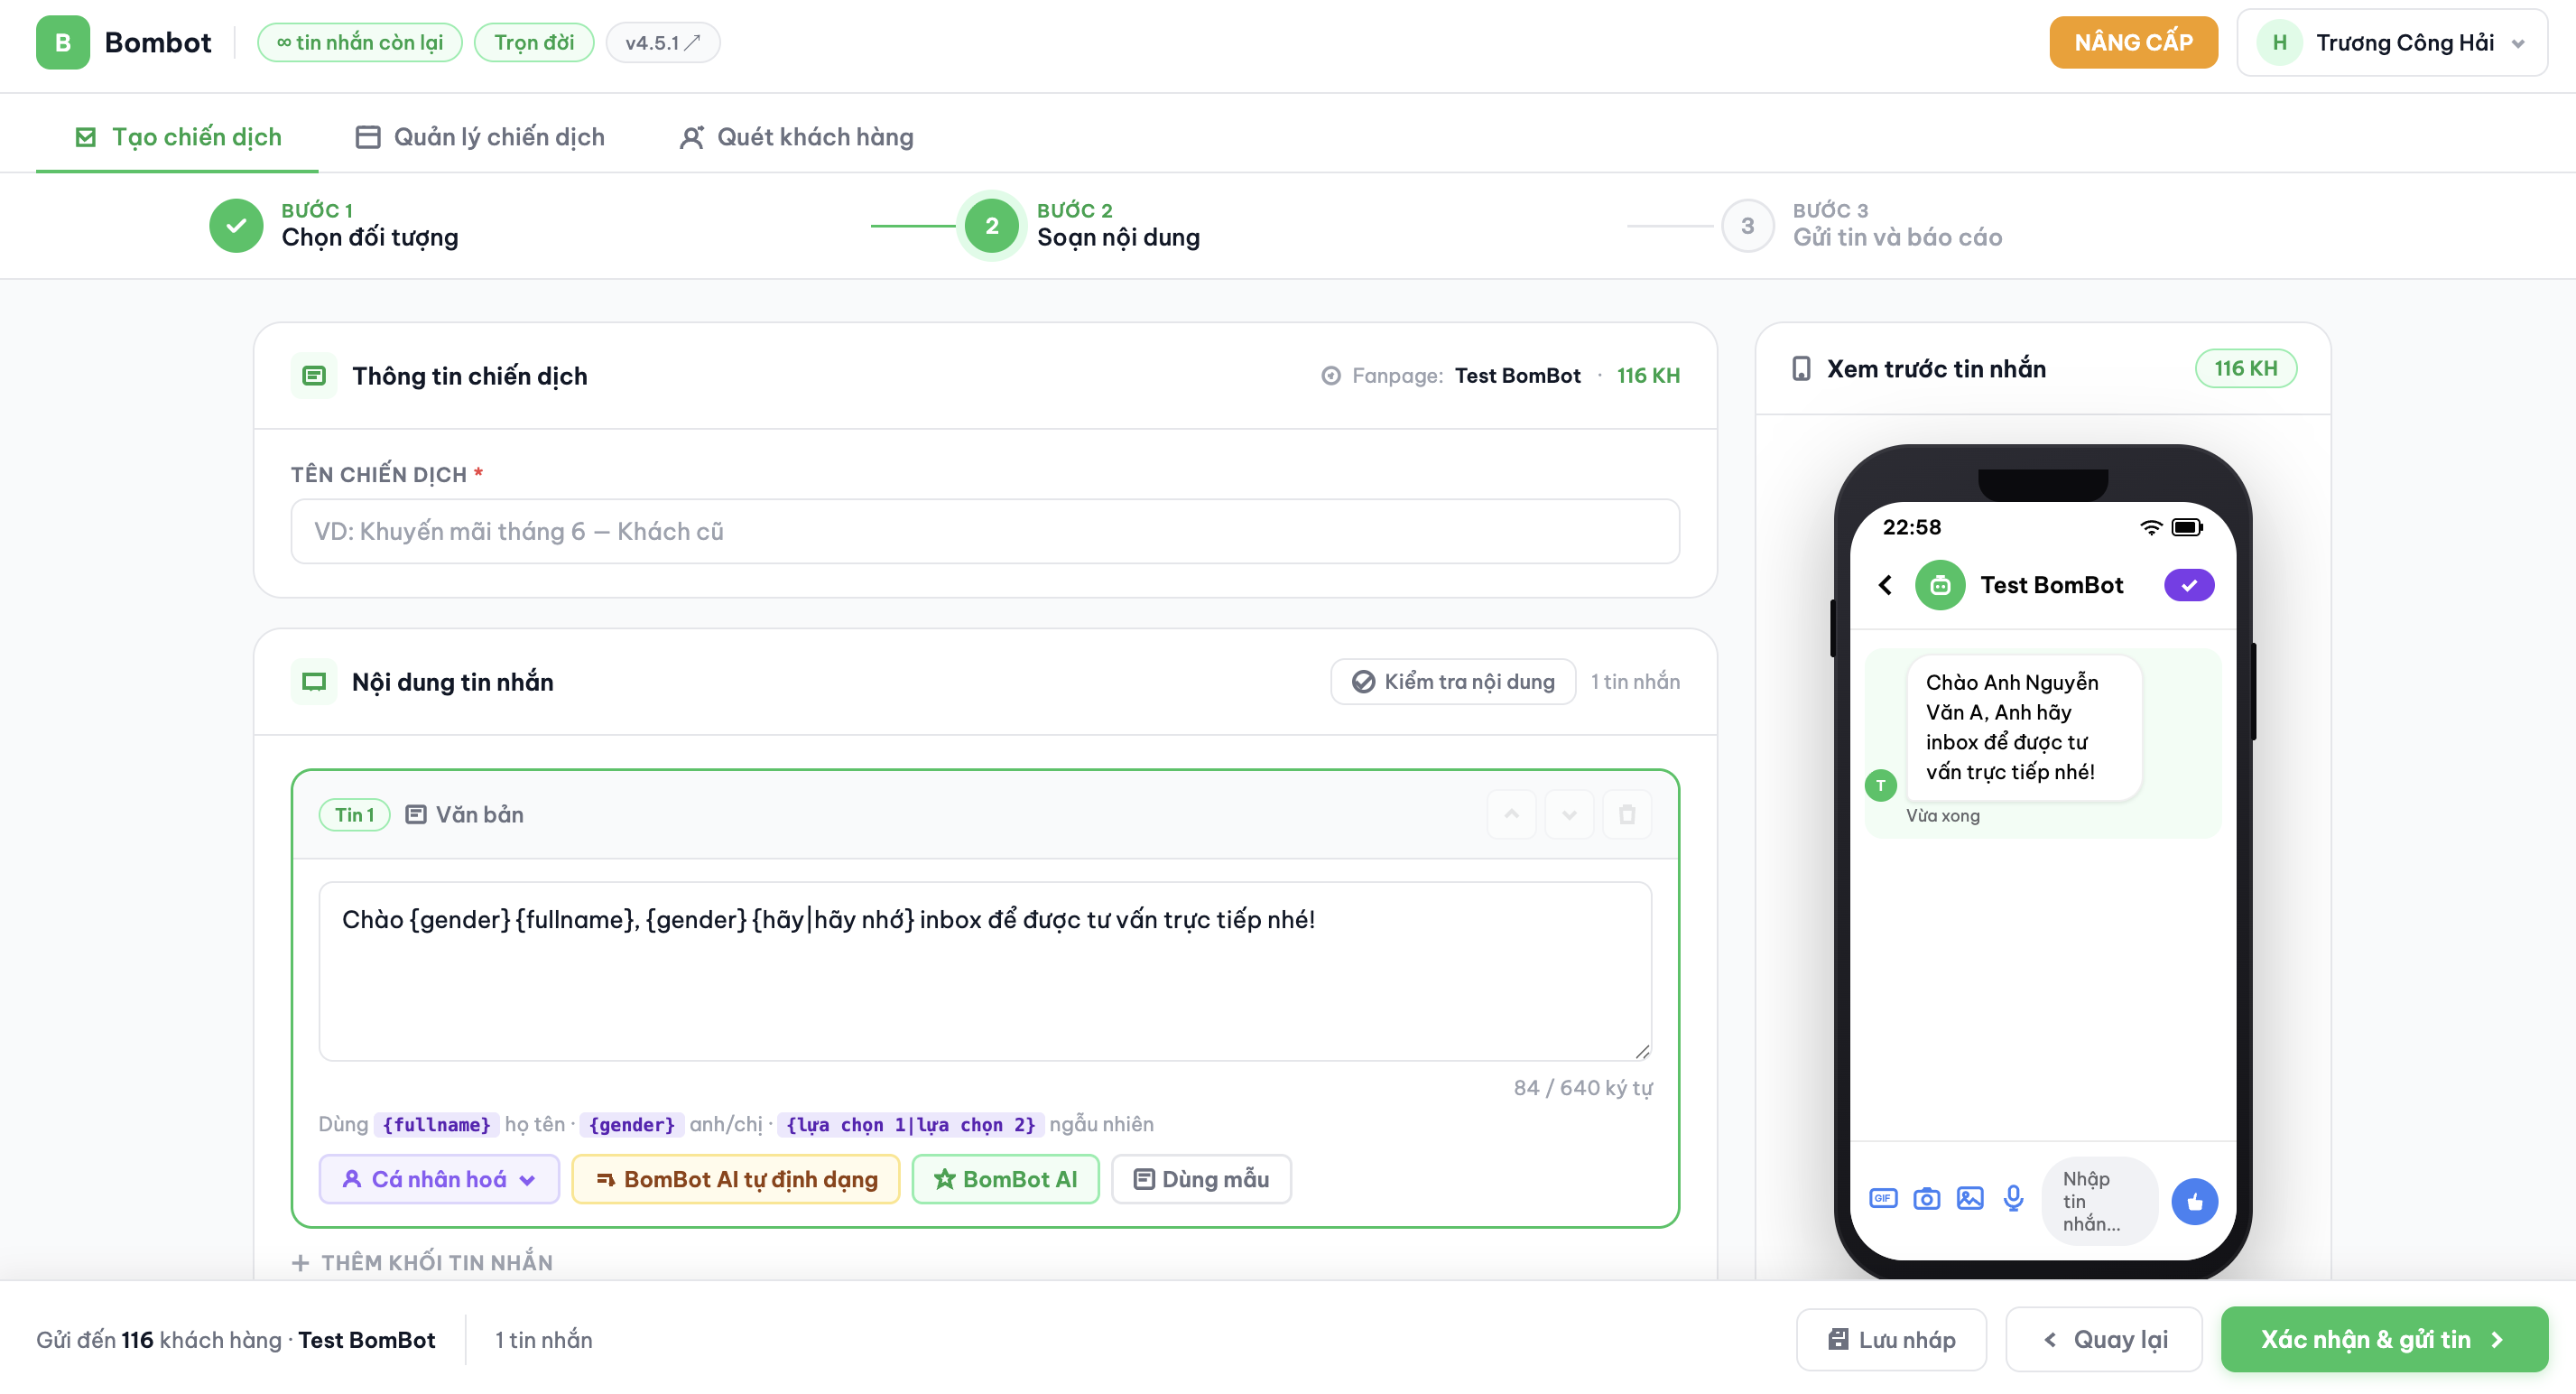This screenshot has width=2576, height=1394.
Task: Click the tin nhắn còn lại badge
Action: (360, 42)
